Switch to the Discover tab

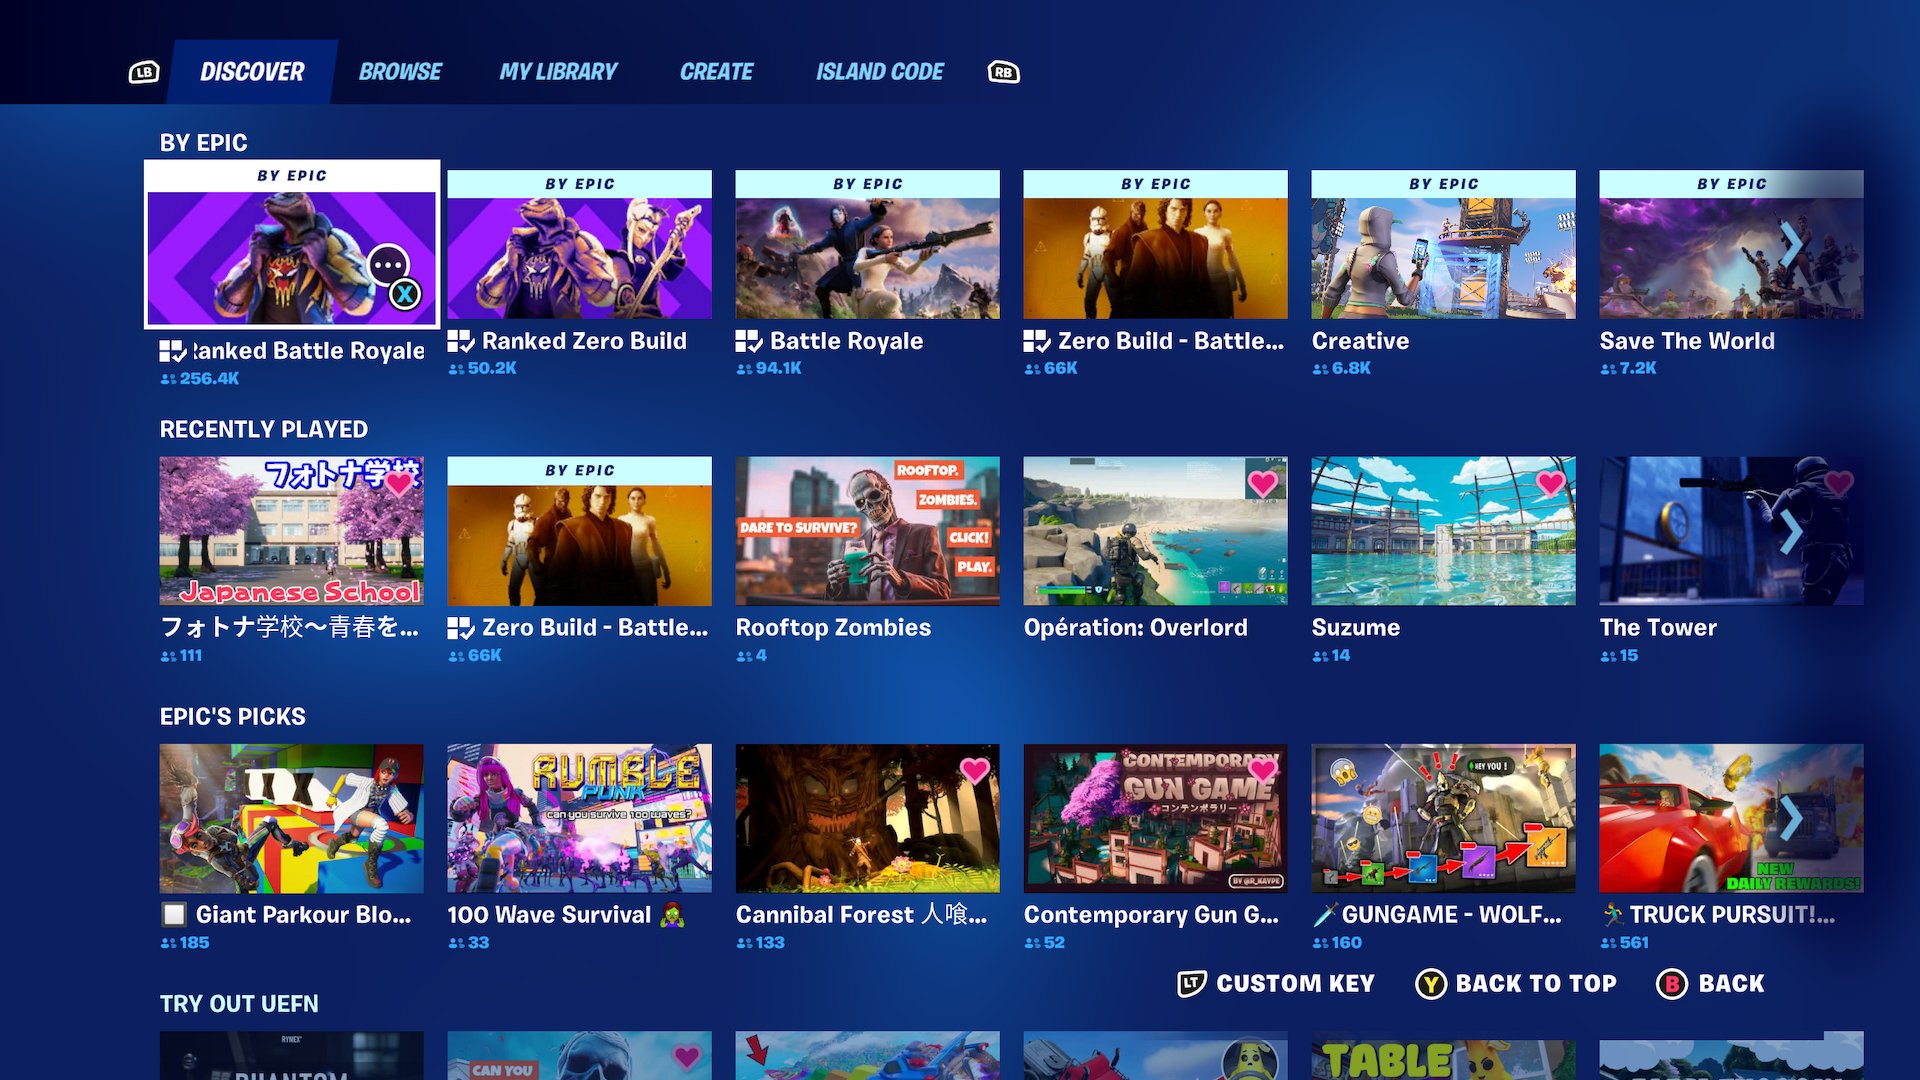coord(252,72)
